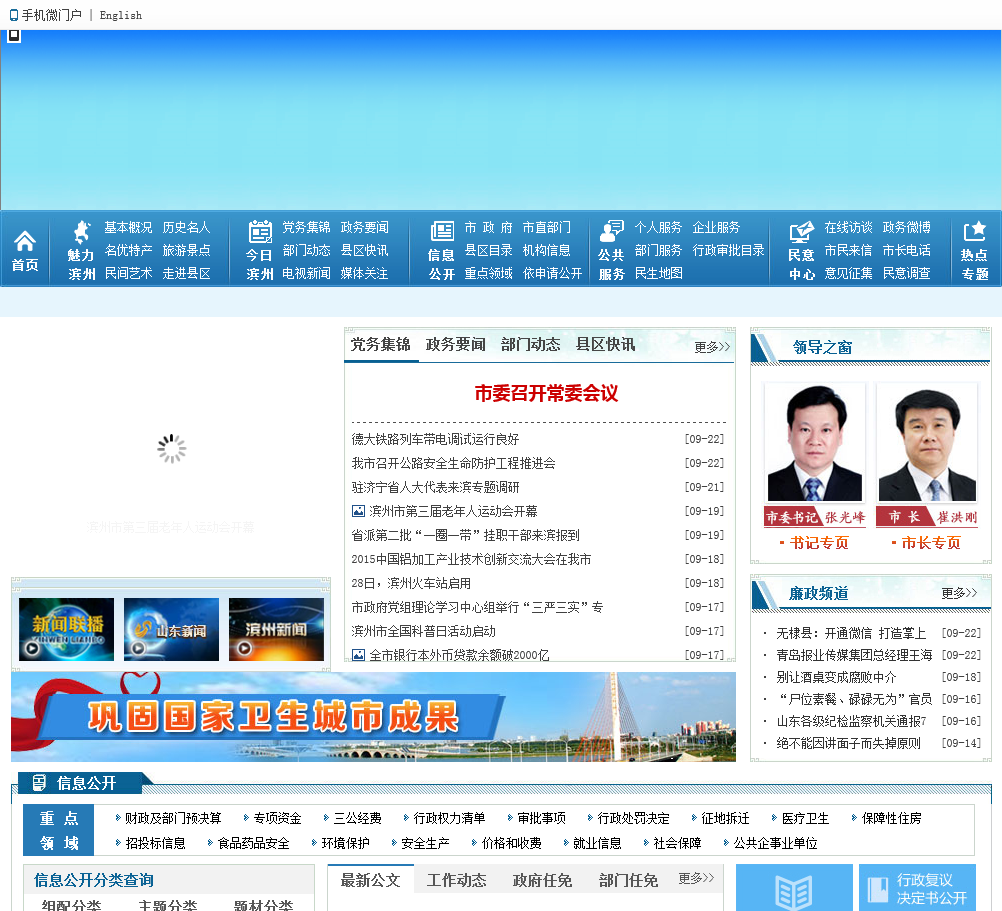Viewport: 1002px width, 911px height.
Task: Open 食品药品安全 link
Action: coord(254,843)
